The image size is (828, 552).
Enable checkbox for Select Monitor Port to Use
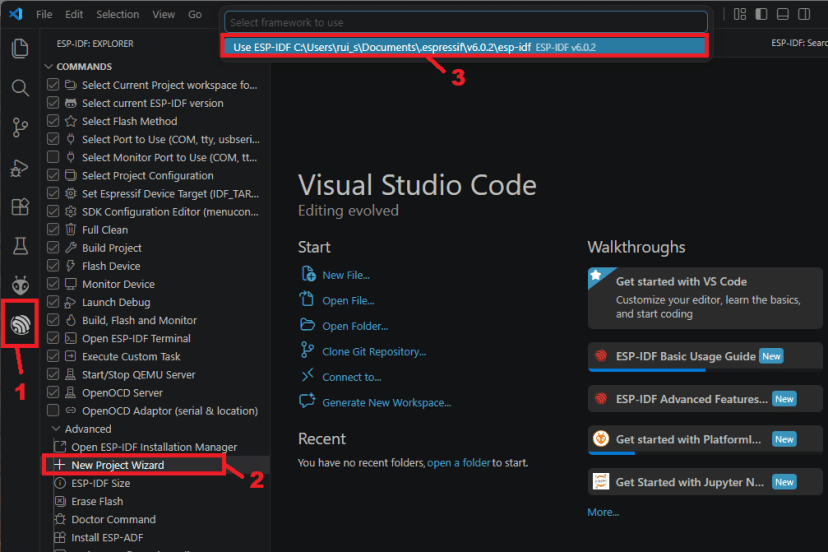[53, 157]
